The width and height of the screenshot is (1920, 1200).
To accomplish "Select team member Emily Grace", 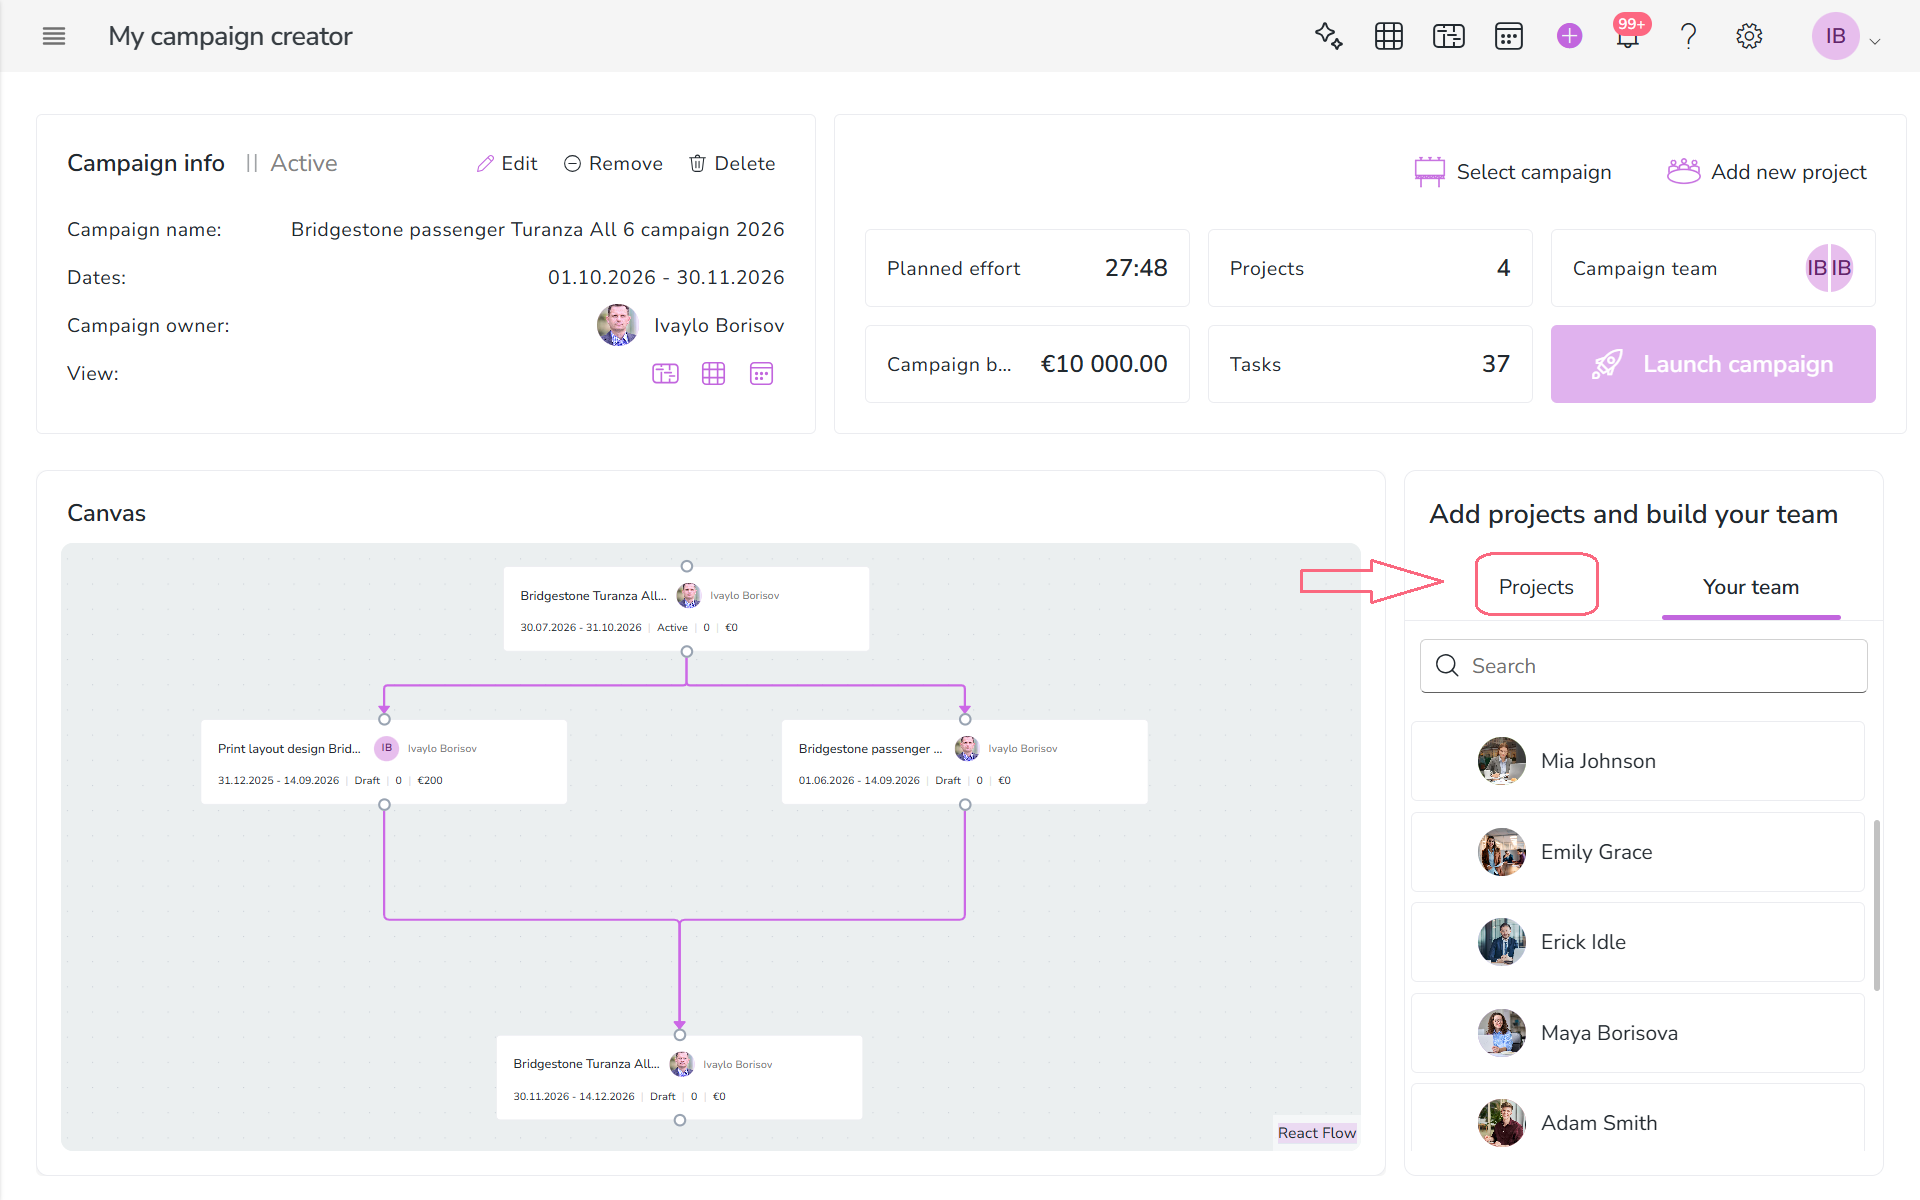I will click(1638, 852).
